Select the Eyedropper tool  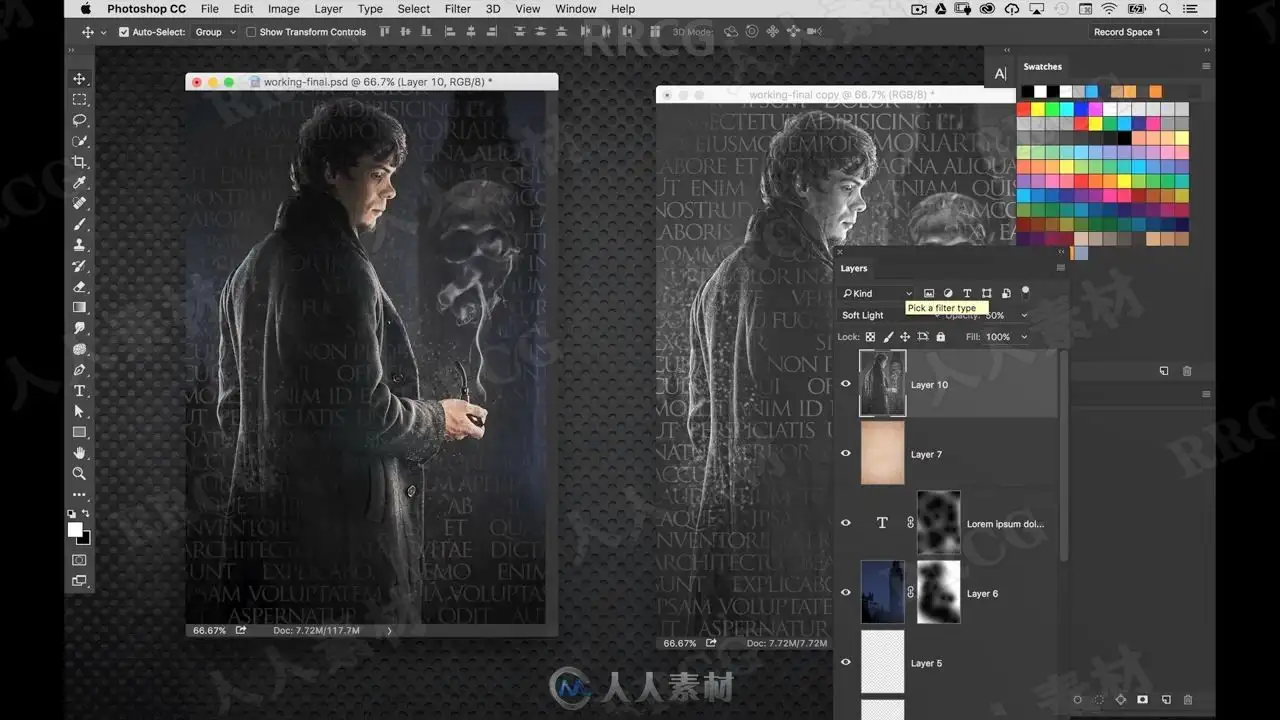coord(80,183)
